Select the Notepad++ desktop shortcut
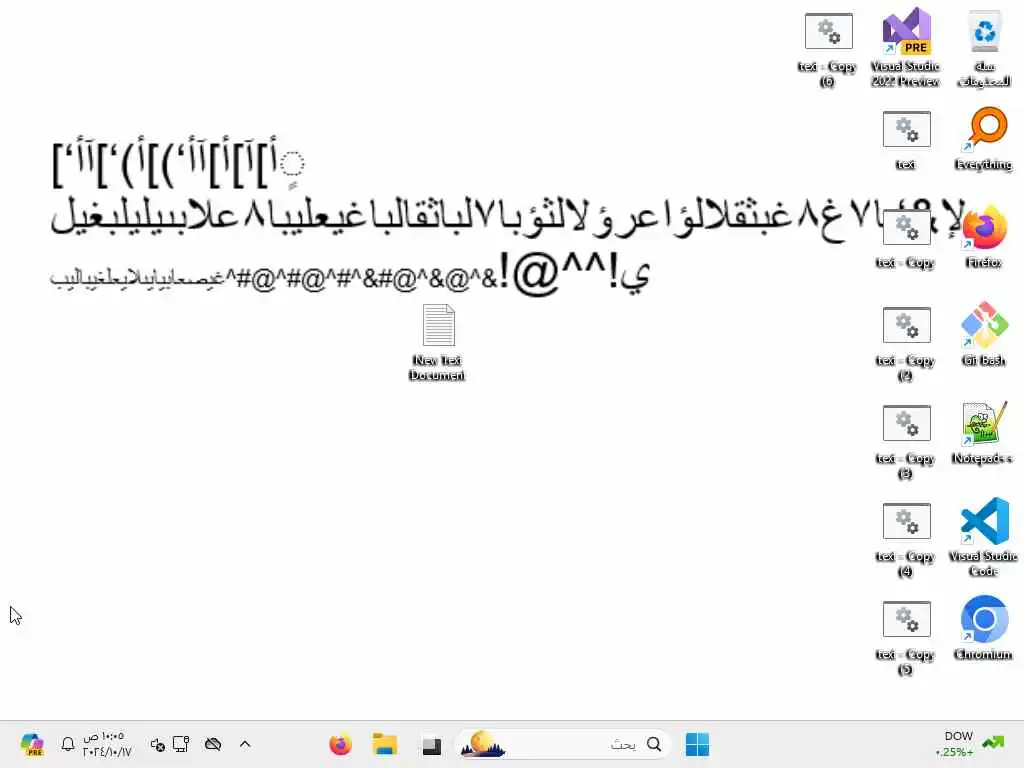This screenshot has height=768, width=1024. [x=983, y=432]
